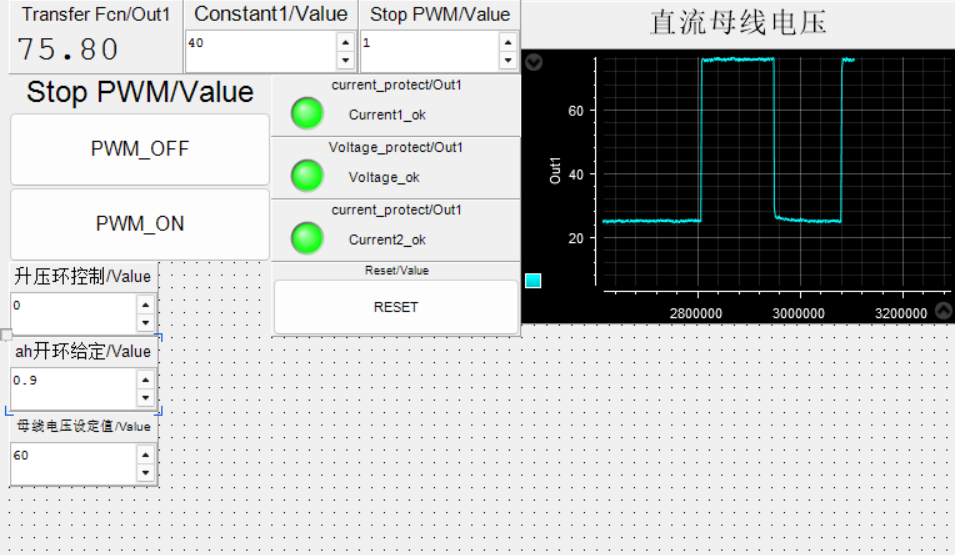This screenshot has height=555, width=955.
Task: Click the Current2_ok green indicator LED
Action: point(307,238)
